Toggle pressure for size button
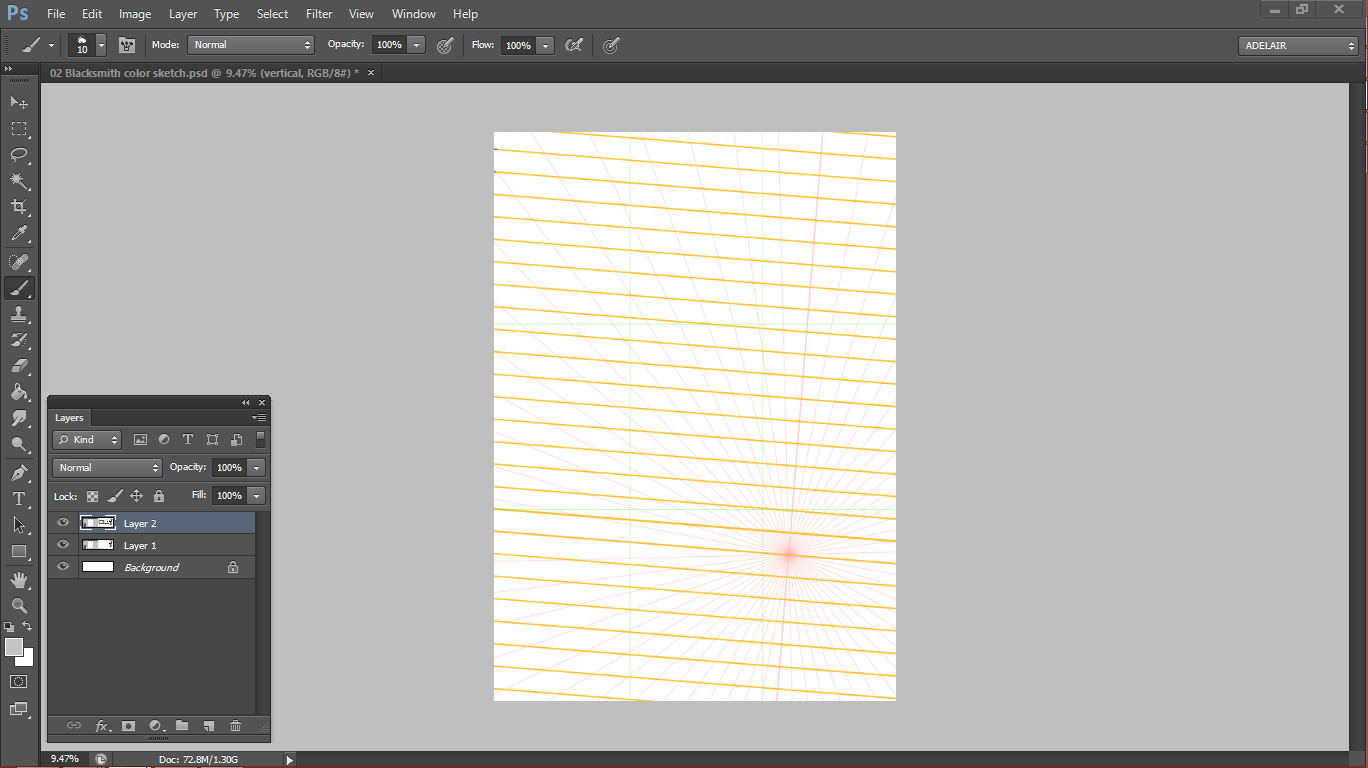The height and width of the screenshot is (768, 1368). coord(611,45)
